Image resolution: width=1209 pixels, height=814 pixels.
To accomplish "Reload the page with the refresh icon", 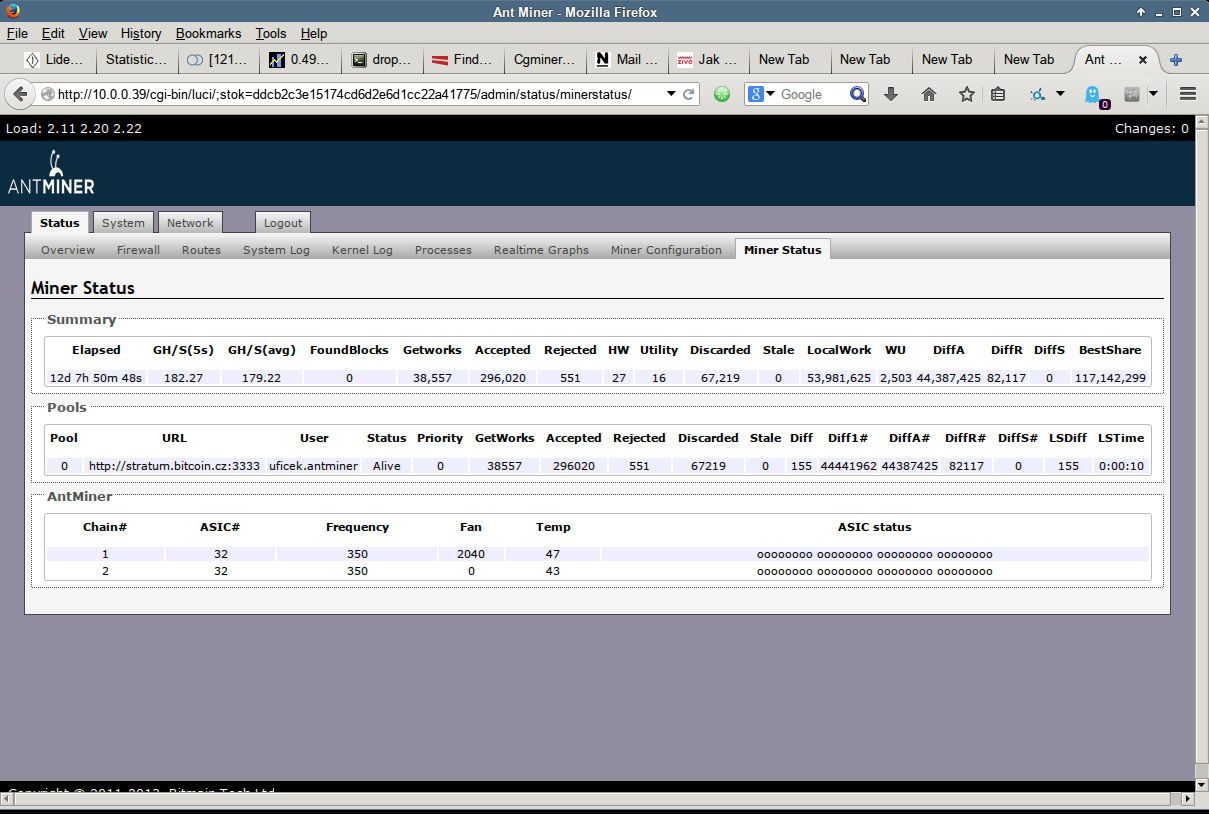I will (x=689, y=94).
